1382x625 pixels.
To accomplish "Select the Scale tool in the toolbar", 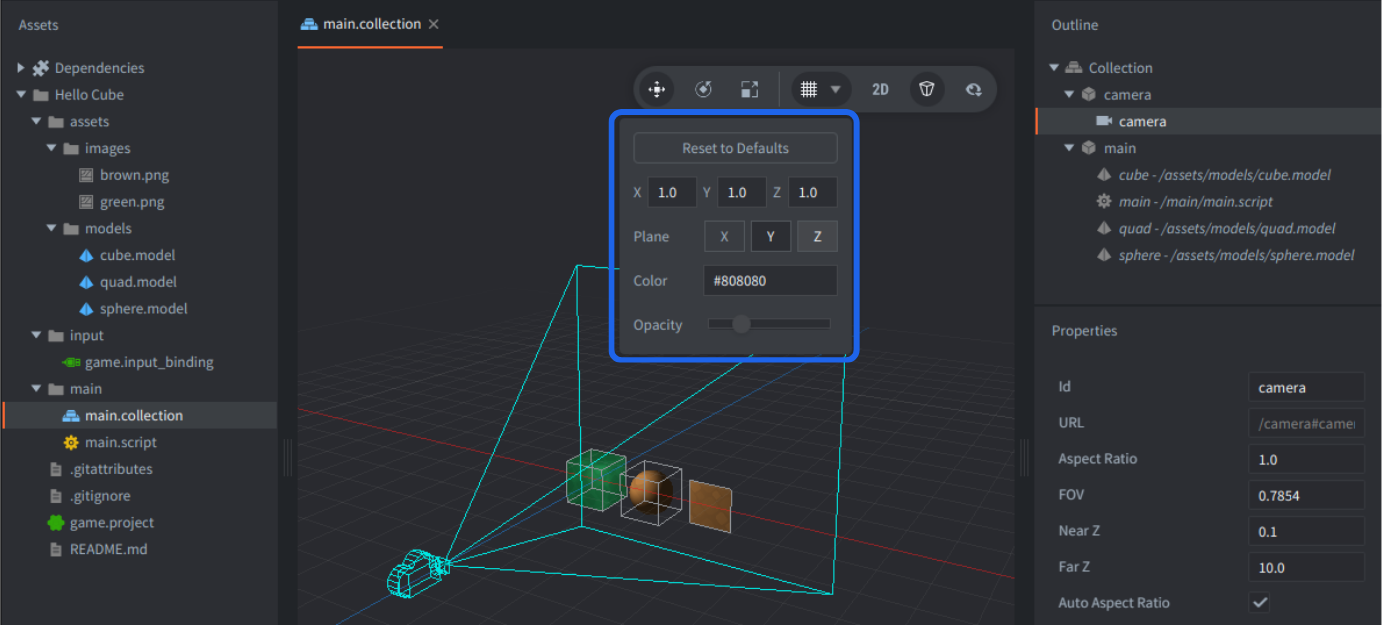I will [x=749, y=89].
